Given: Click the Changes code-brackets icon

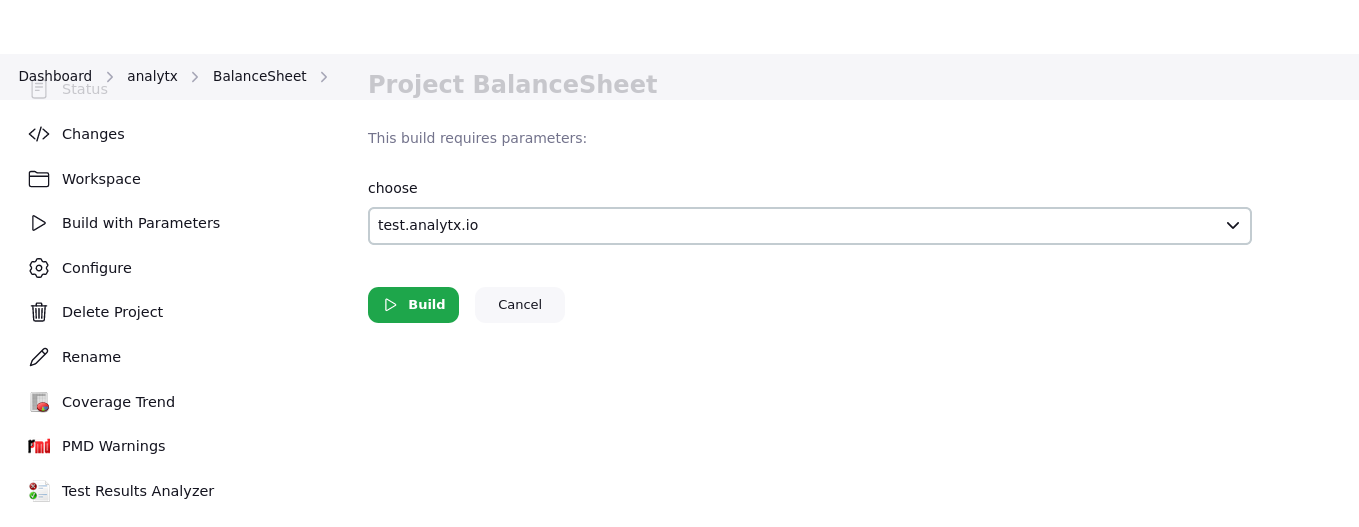Looking at the screenshot, I should pos(39,134).
